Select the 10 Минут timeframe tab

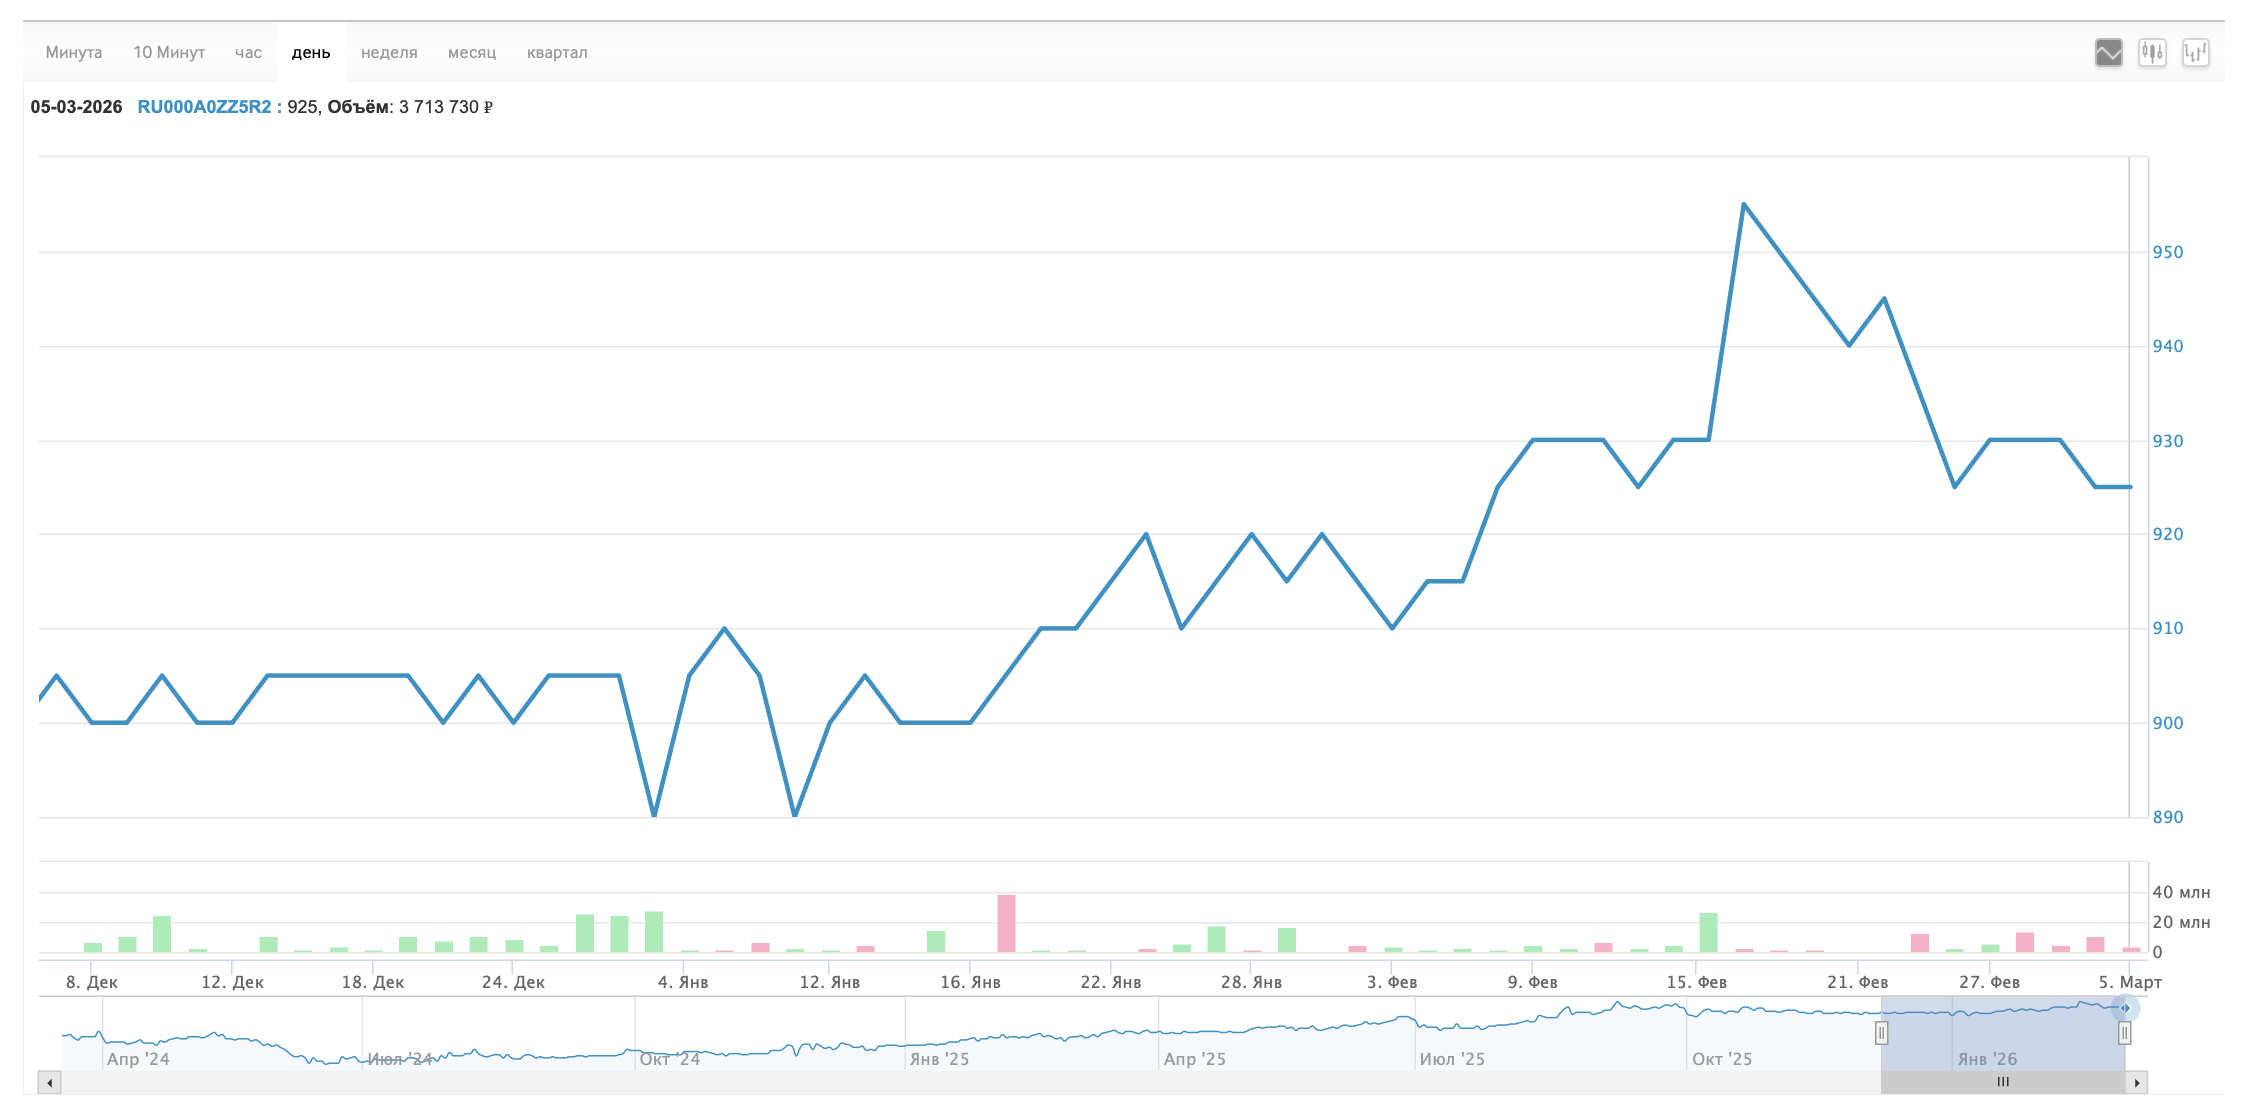[169, 53]
